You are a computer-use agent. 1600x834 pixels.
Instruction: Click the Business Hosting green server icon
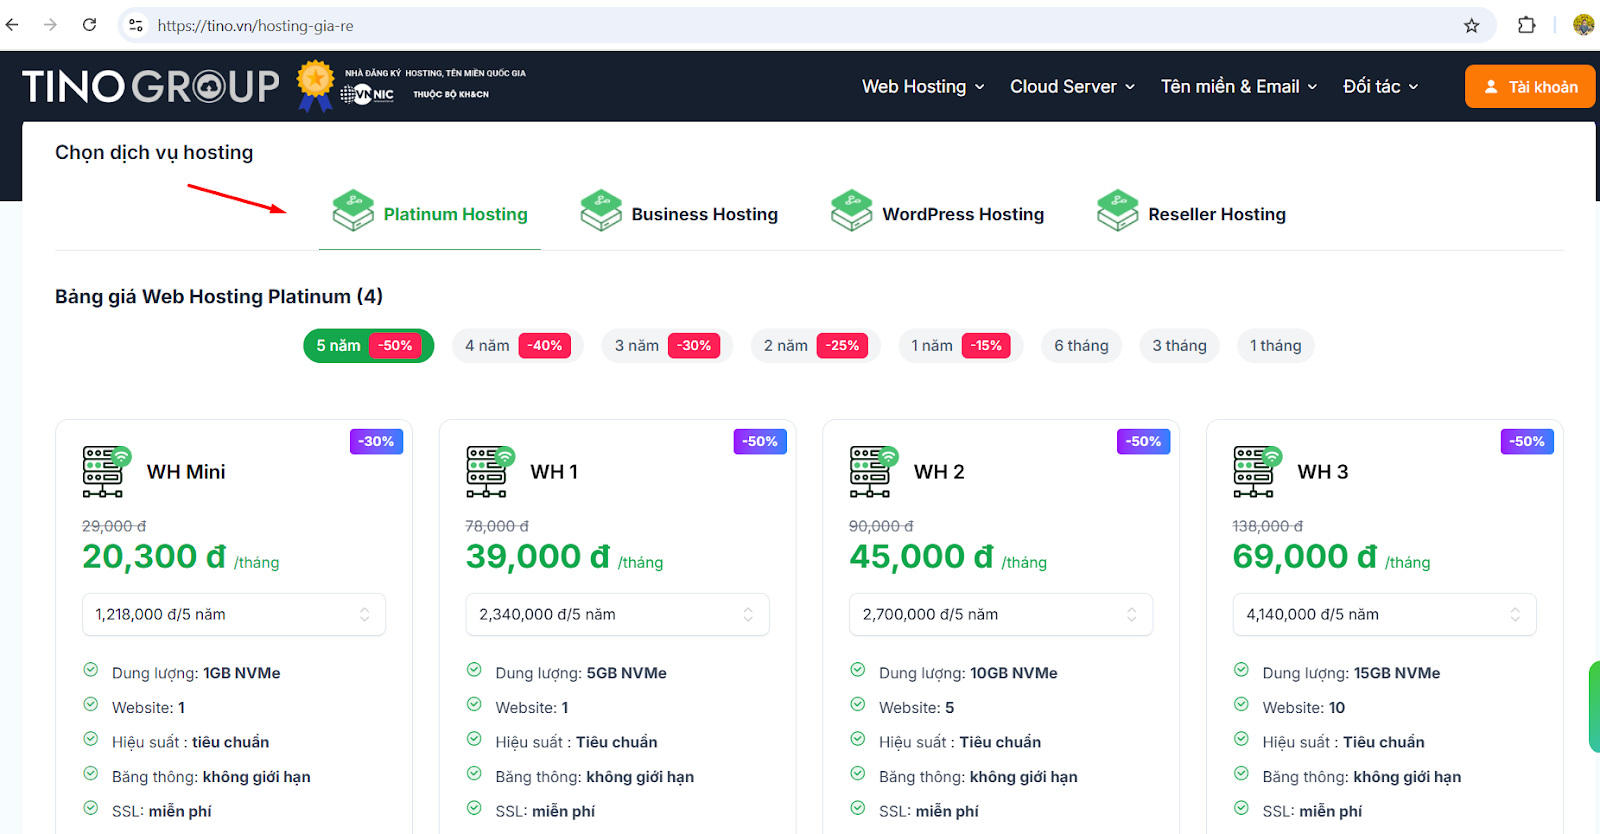pos(601,211)
